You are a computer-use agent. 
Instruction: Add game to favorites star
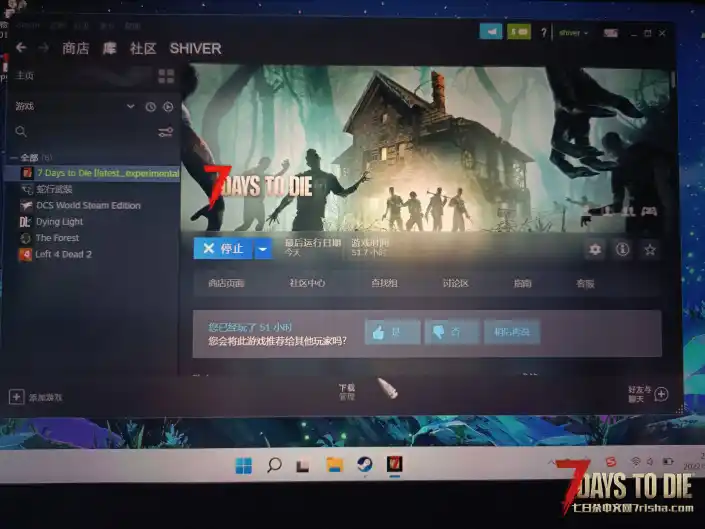click(x=650, y=250)
